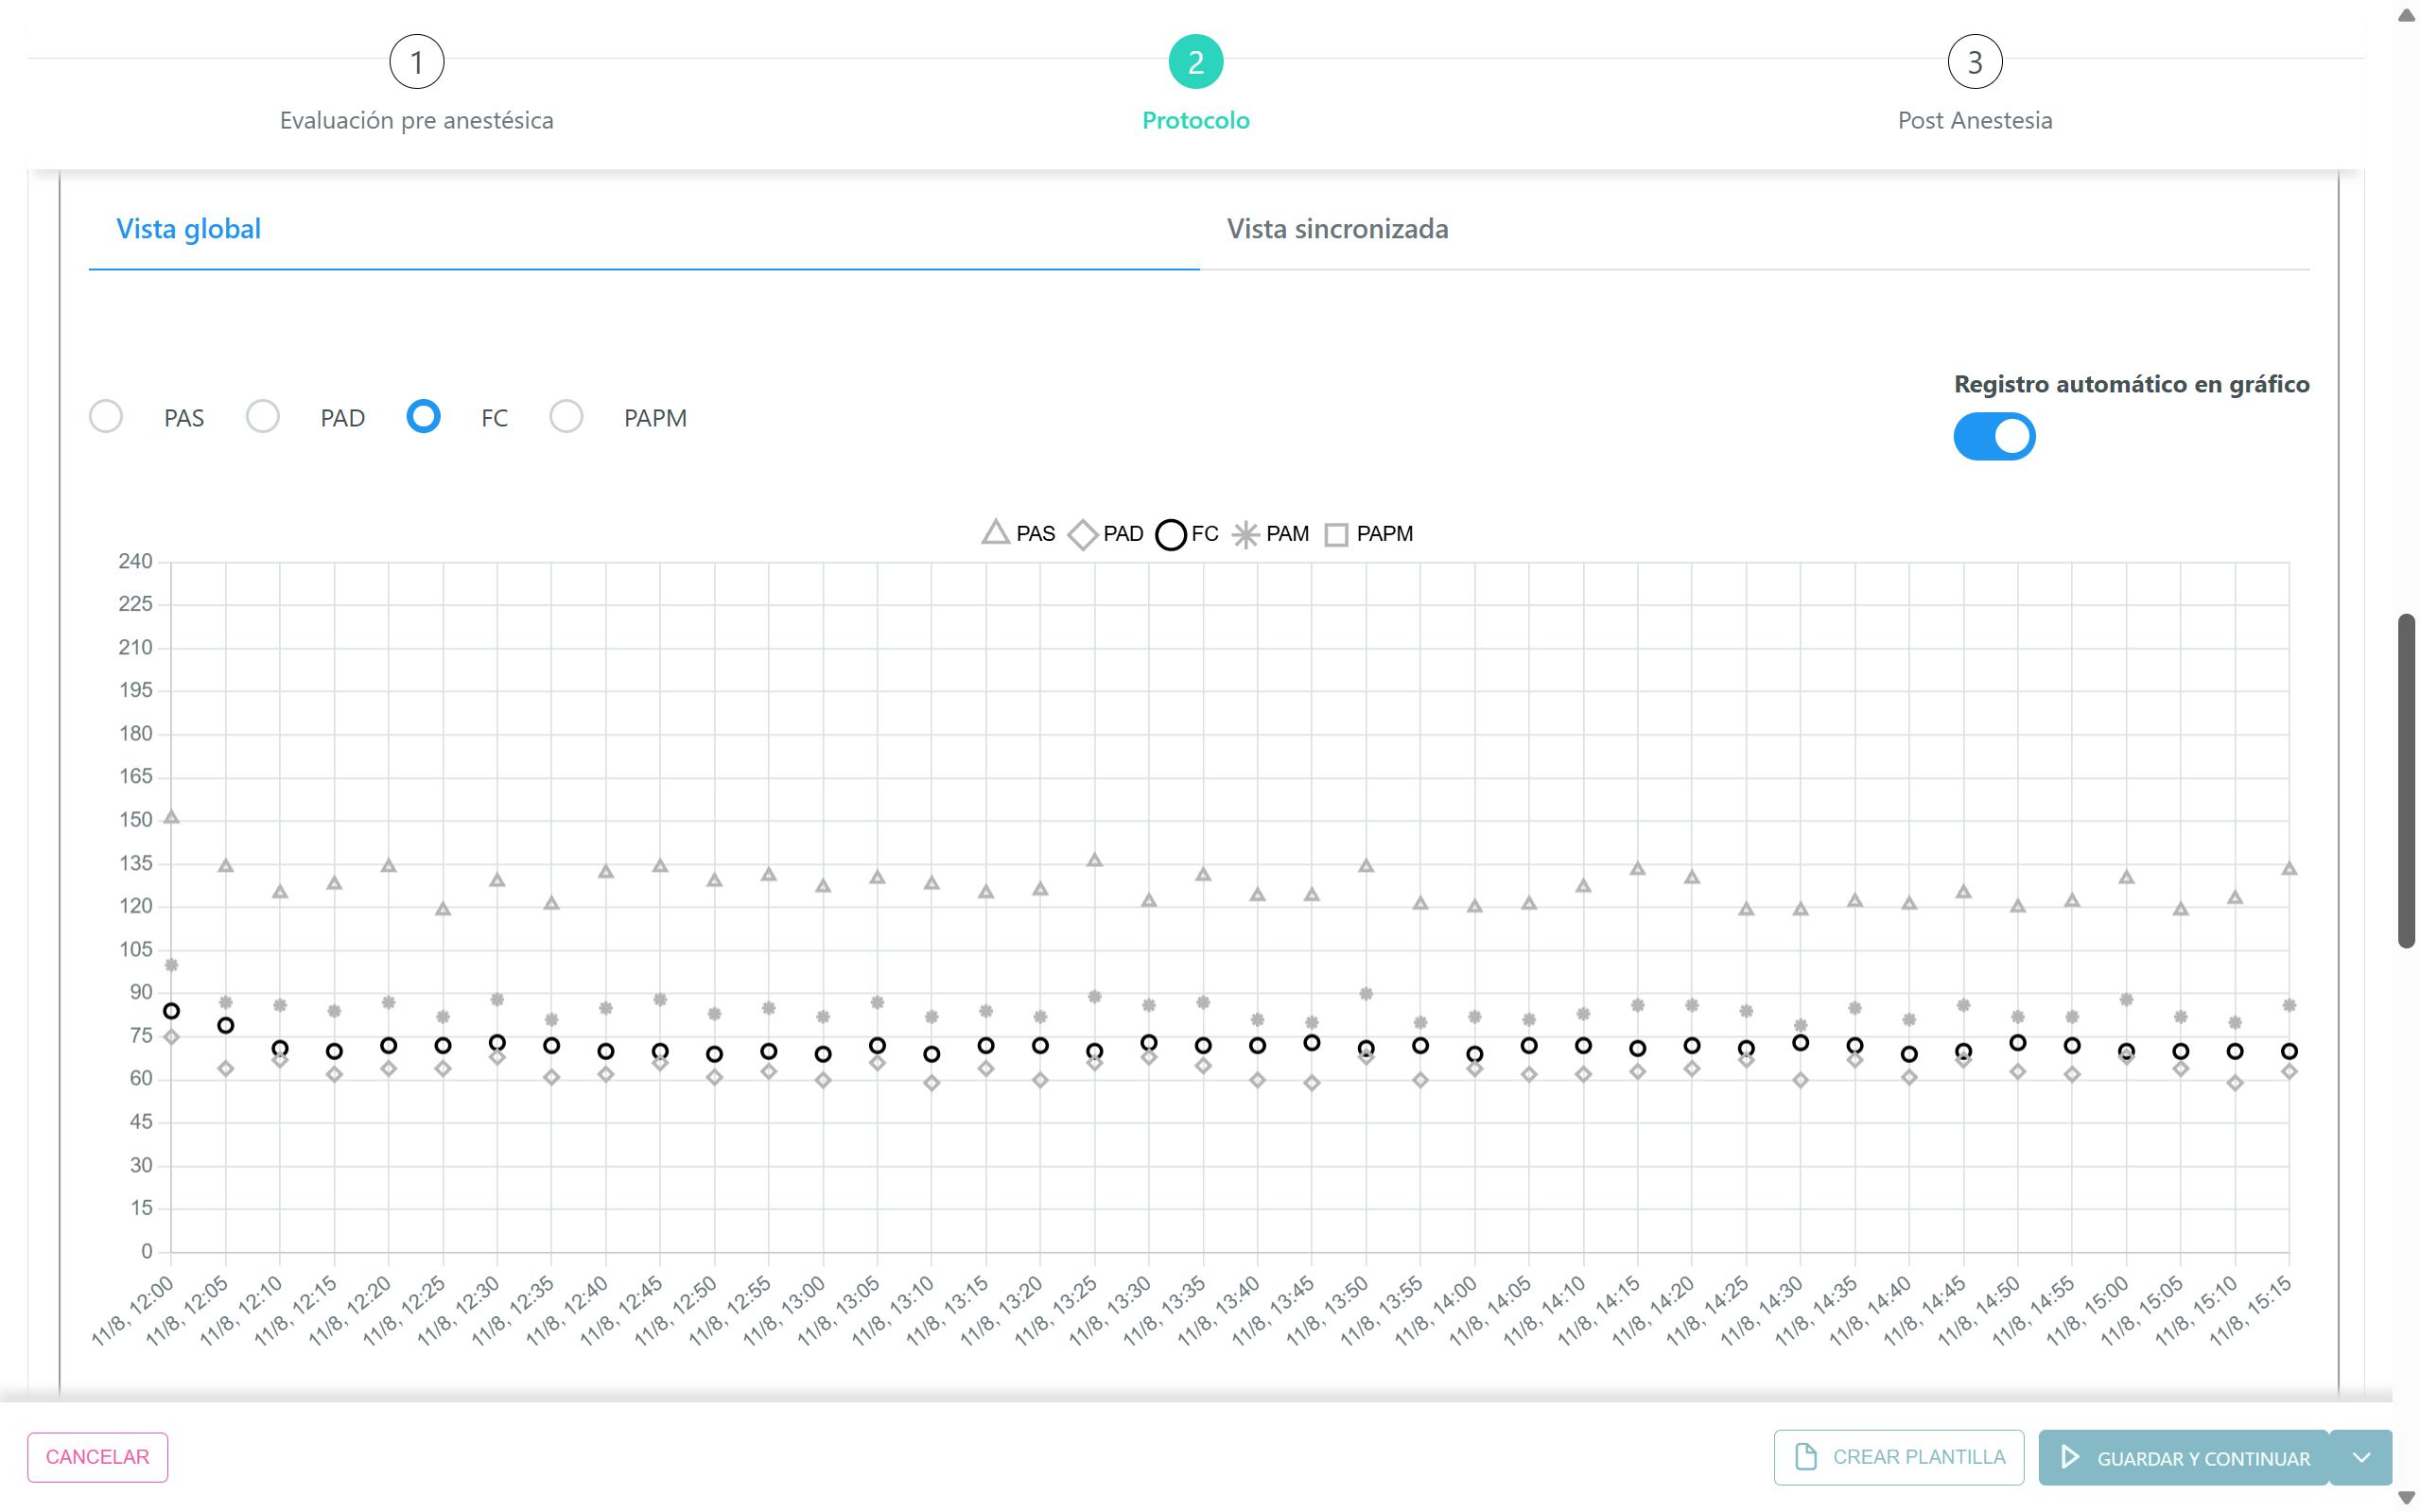Go to step 3 Post Anestesia

pos(1974,62)
